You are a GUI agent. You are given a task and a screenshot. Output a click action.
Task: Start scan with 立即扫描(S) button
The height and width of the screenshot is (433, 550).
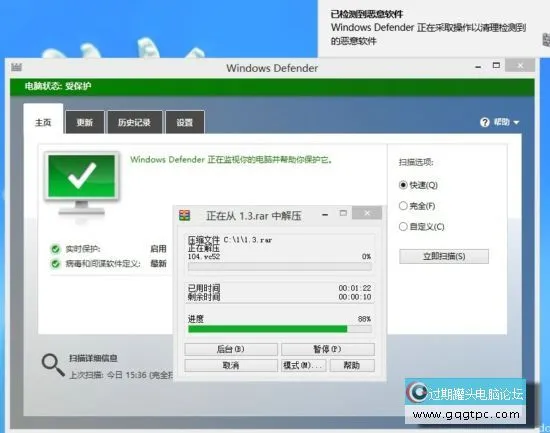point(444,256)
